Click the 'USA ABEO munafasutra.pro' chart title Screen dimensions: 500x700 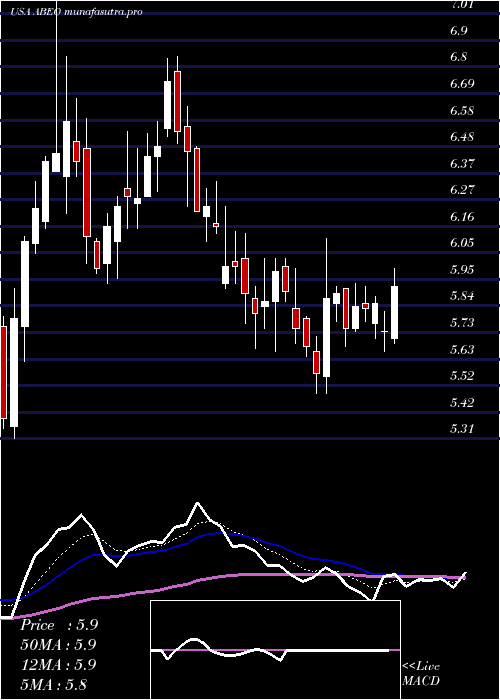coord(77,12)
